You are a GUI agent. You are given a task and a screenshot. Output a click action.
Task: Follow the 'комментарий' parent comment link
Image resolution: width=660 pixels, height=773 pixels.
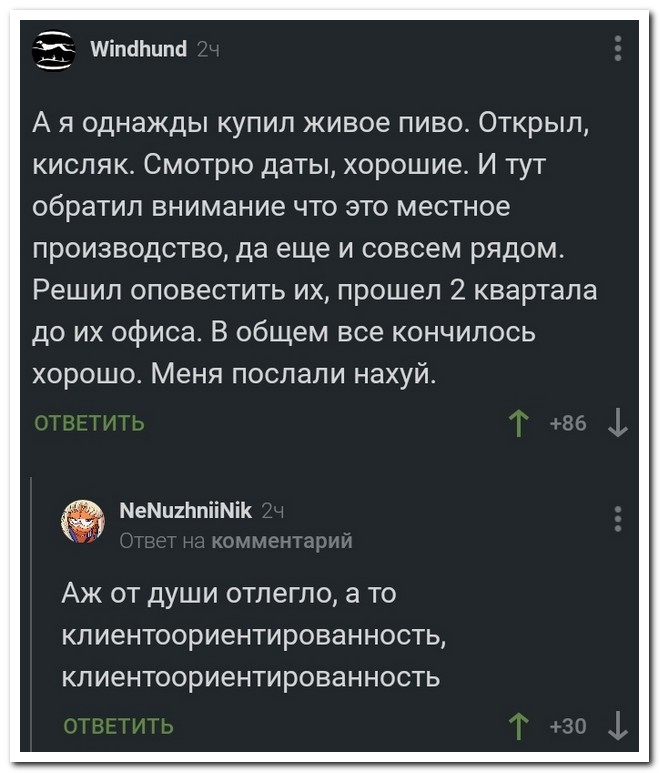pos(281,541)
